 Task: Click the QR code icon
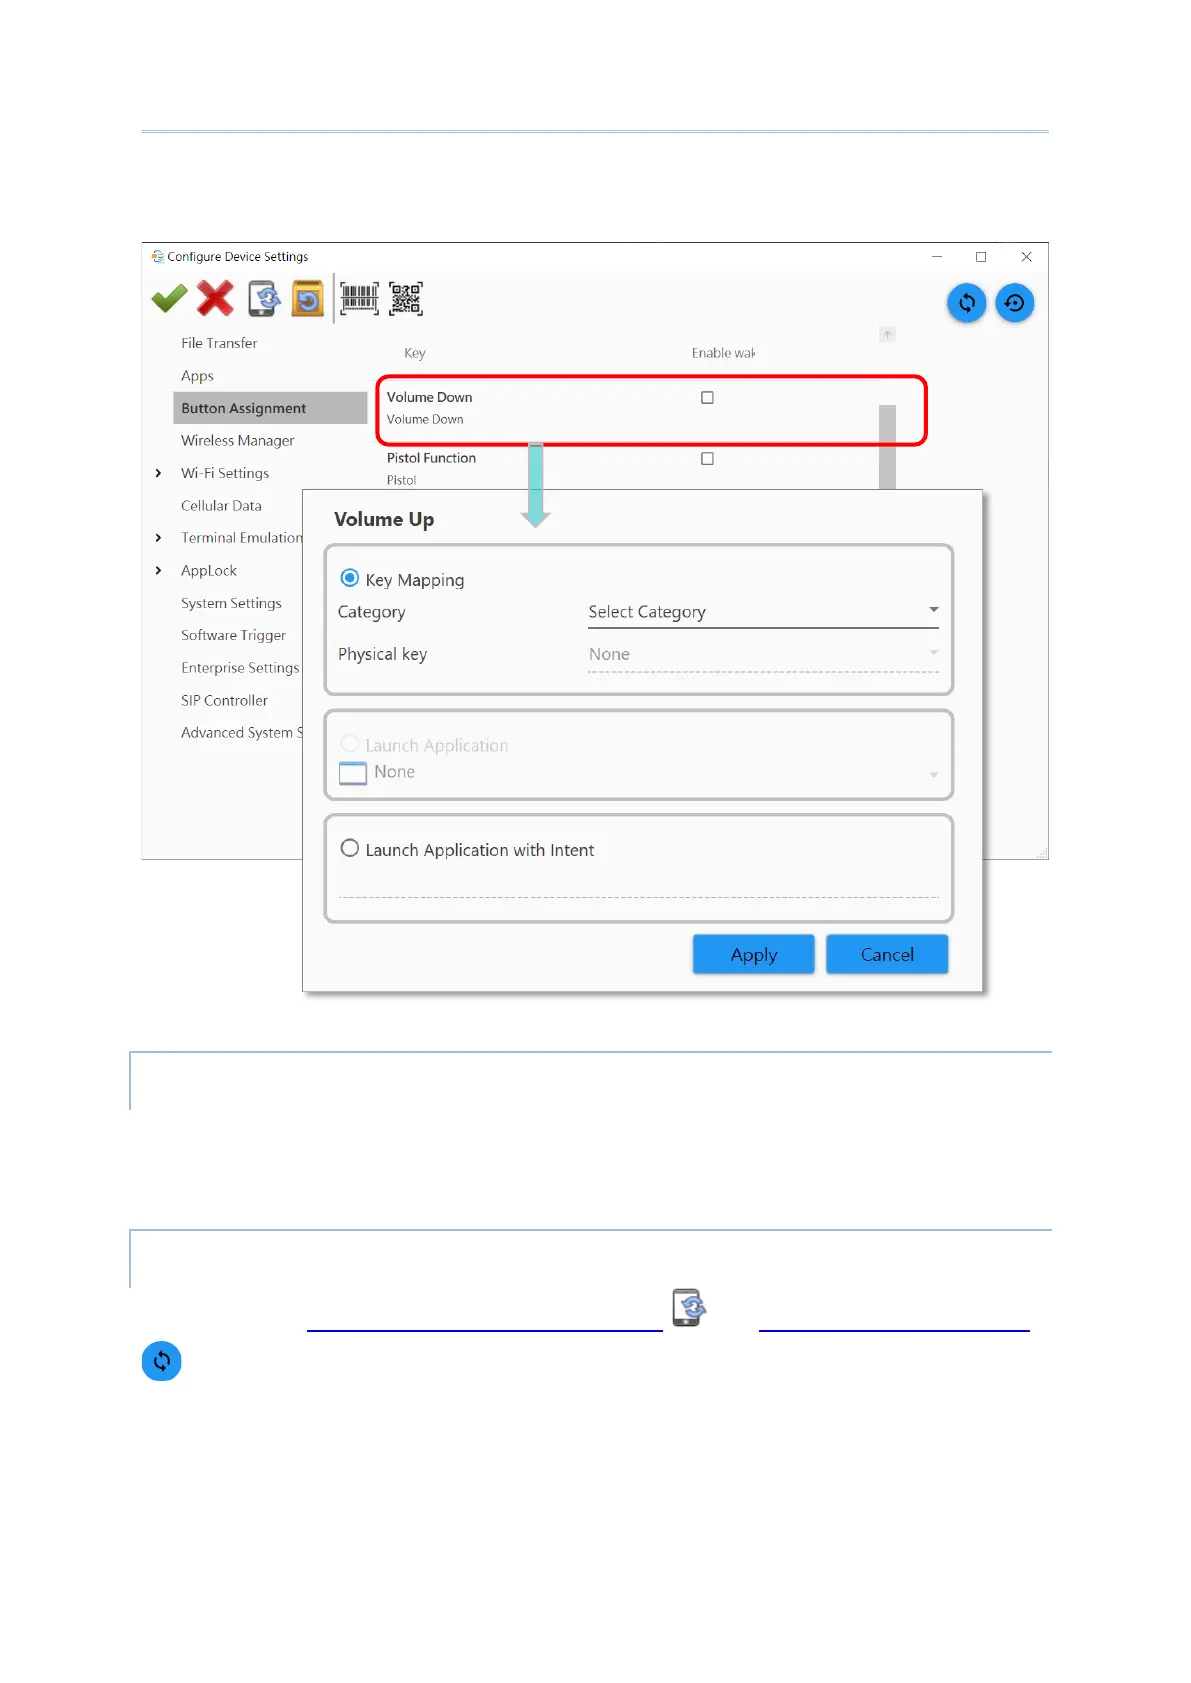click(406, 298)
